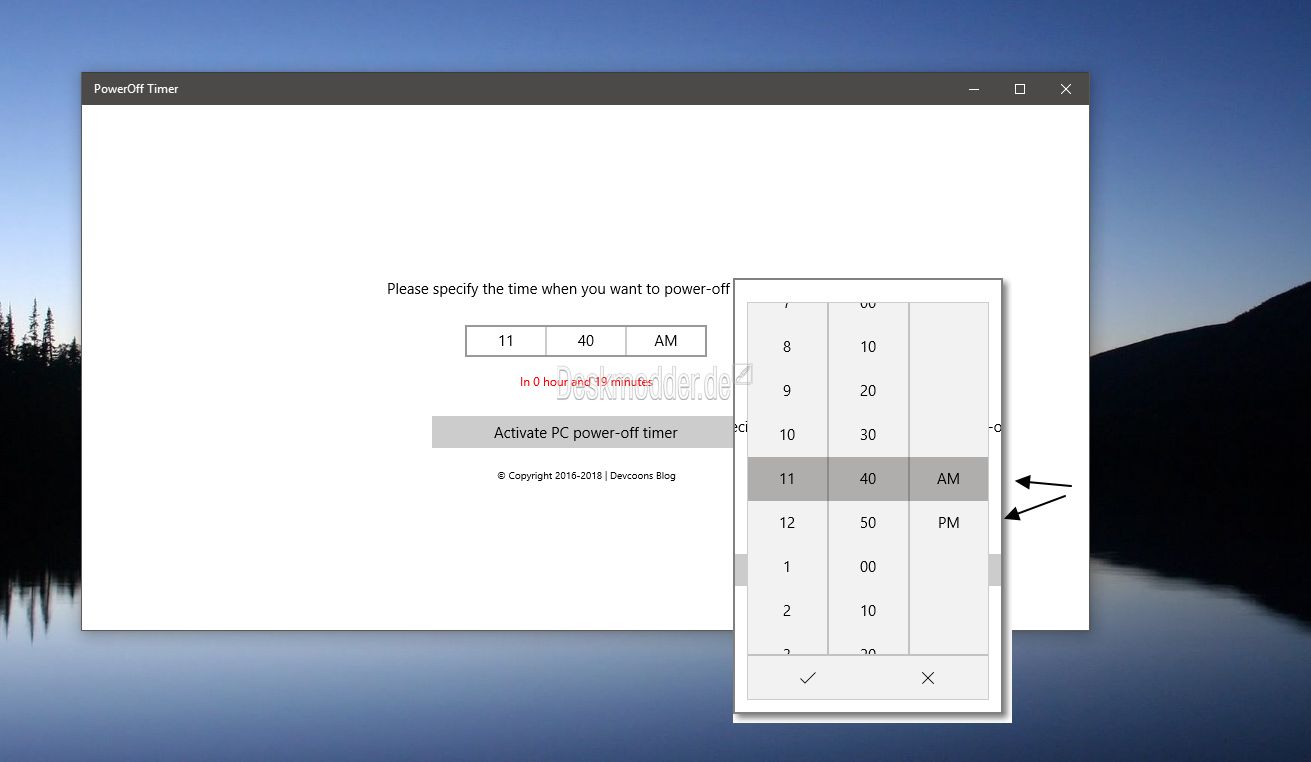Pick hour 2 in the hour column

coord(787,611)
